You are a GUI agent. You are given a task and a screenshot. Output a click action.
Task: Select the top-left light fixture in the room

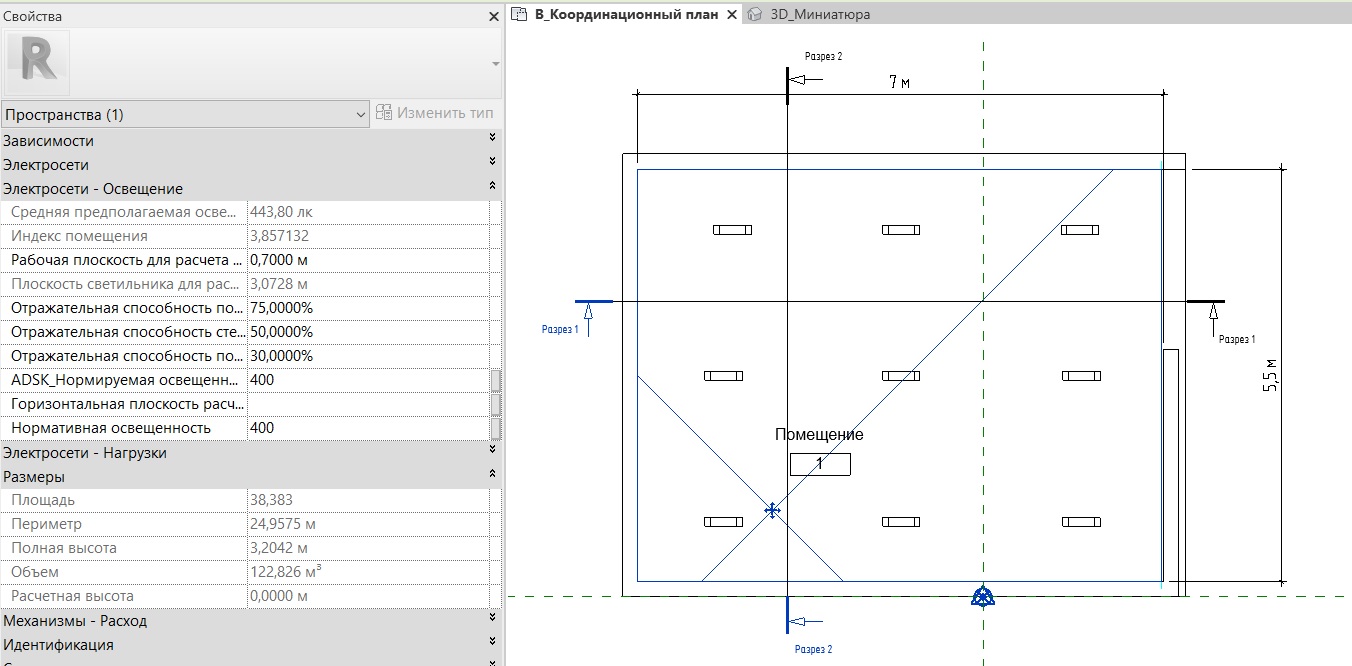(732, 230)
